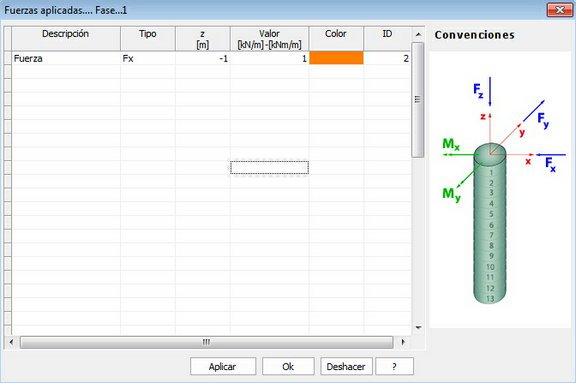576x383 pixels.
Task: Select the first row header of the Fuerza row
Action: tap(7, 58)
